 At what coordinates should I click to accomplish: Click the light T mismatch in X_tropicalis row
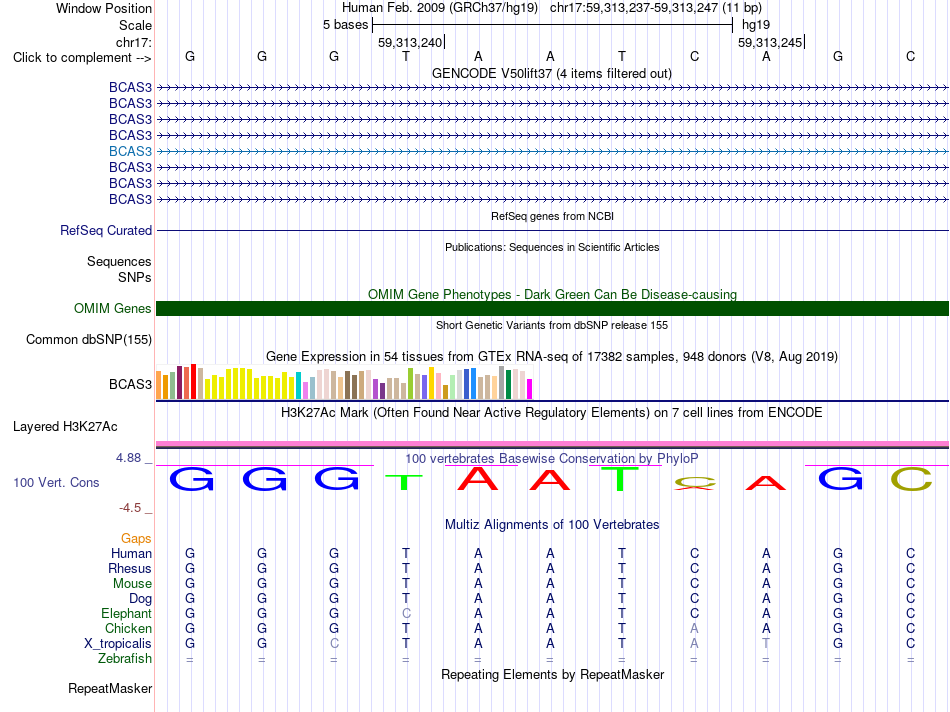[x=766, y=644]
